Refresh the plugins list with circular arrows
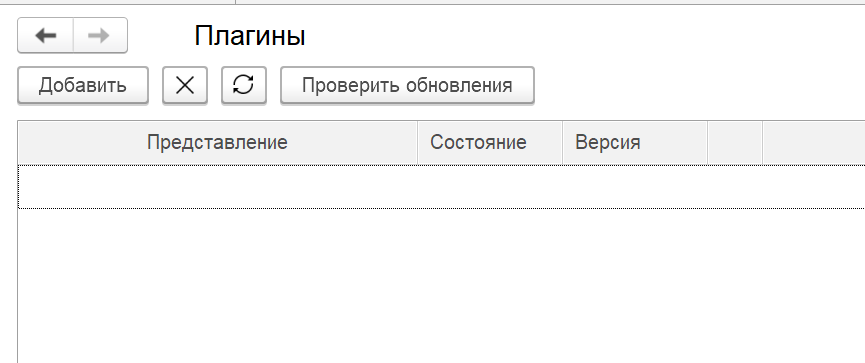The image size is (865, 363). tap(244, 85)
